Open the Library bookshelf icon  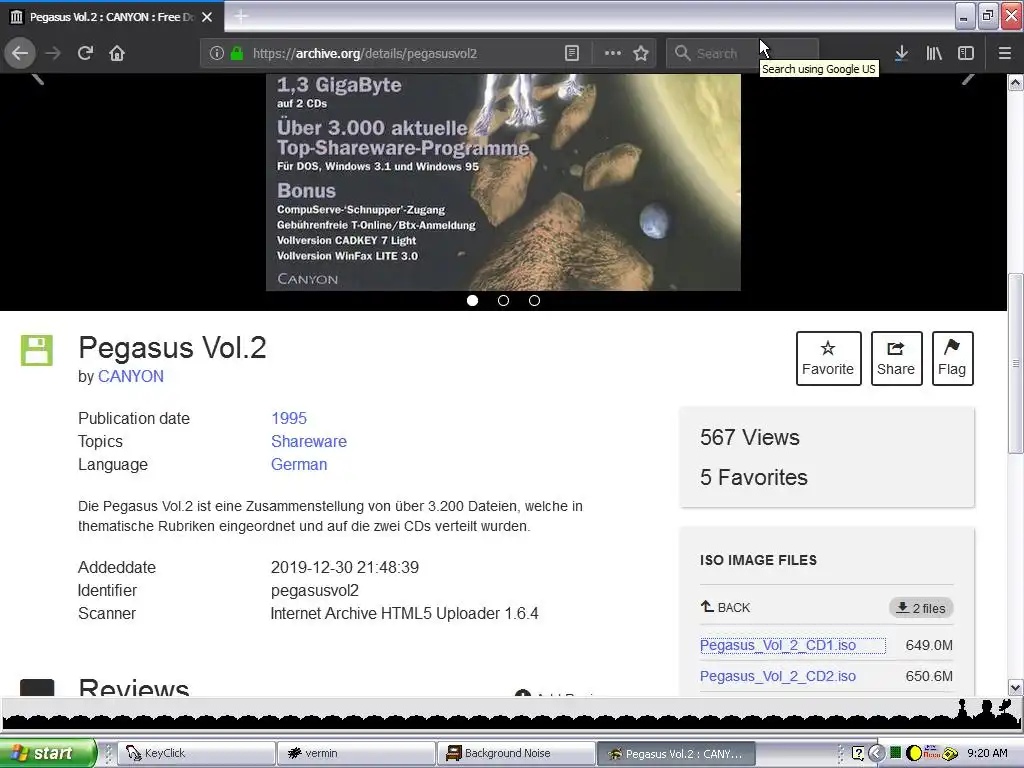(934, 53)
